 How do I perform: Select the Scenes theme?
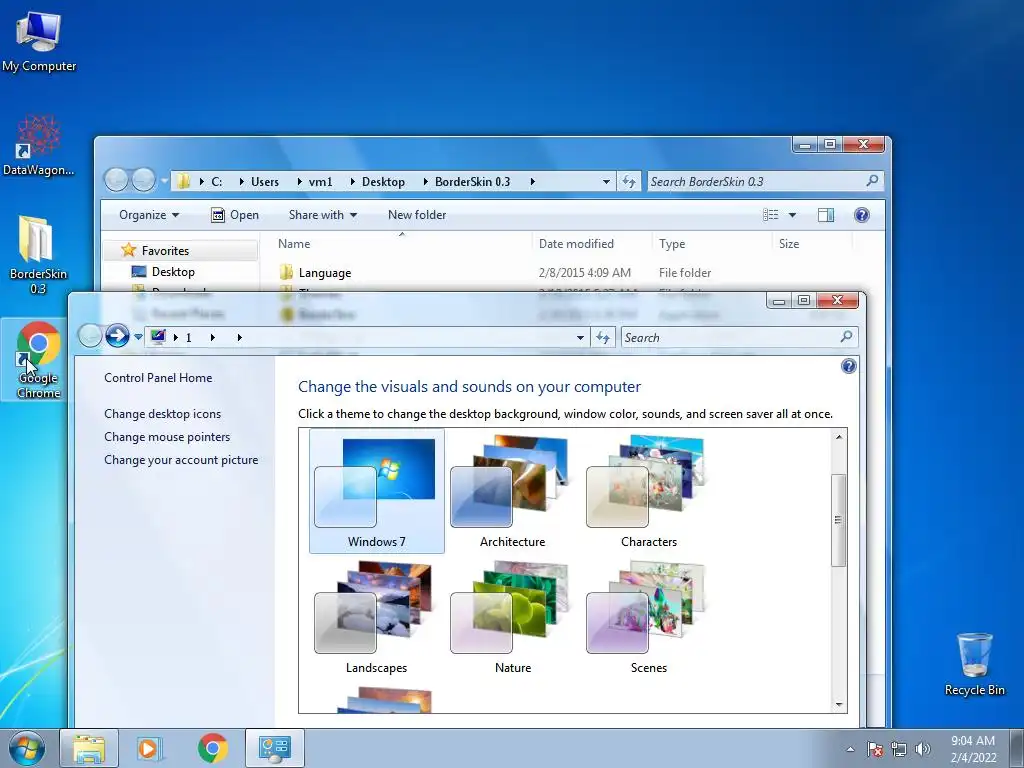648,617
